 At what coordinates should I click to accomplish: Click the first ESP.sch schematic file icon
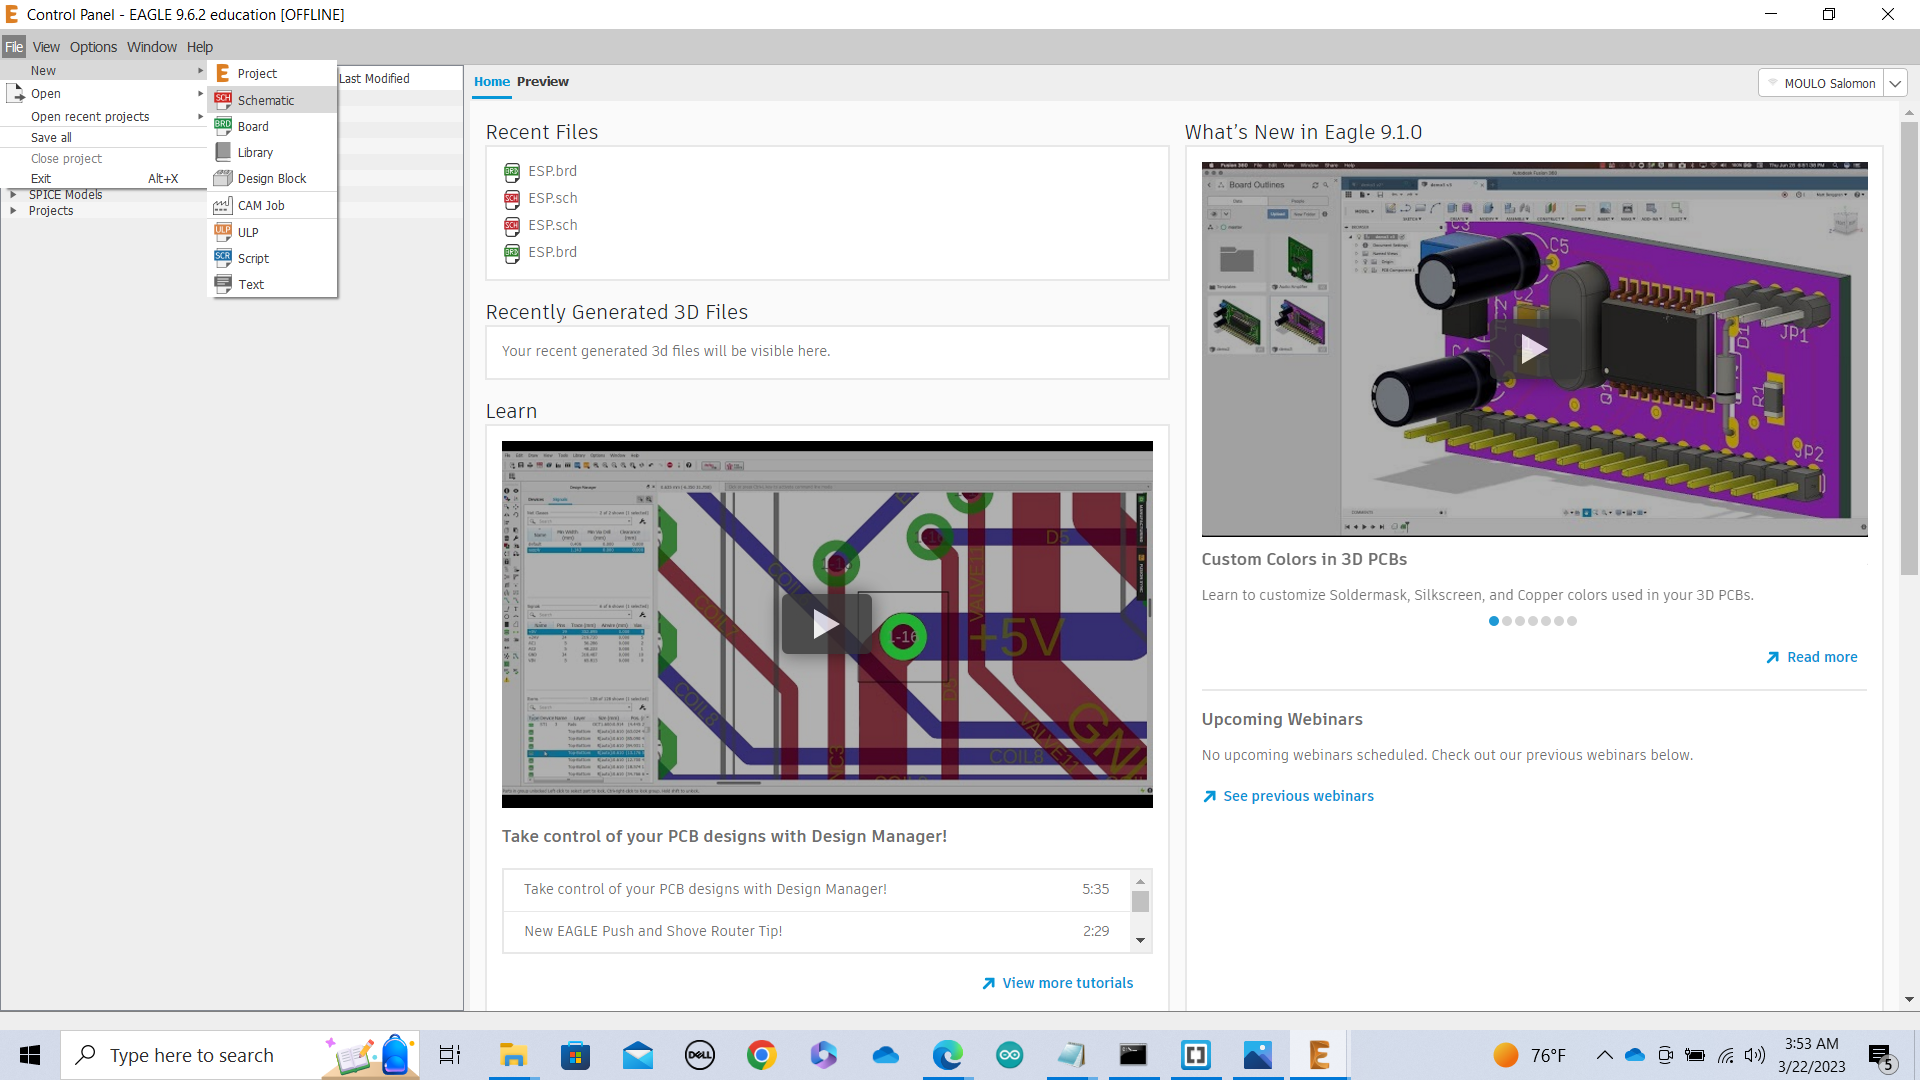coord(512,198)
